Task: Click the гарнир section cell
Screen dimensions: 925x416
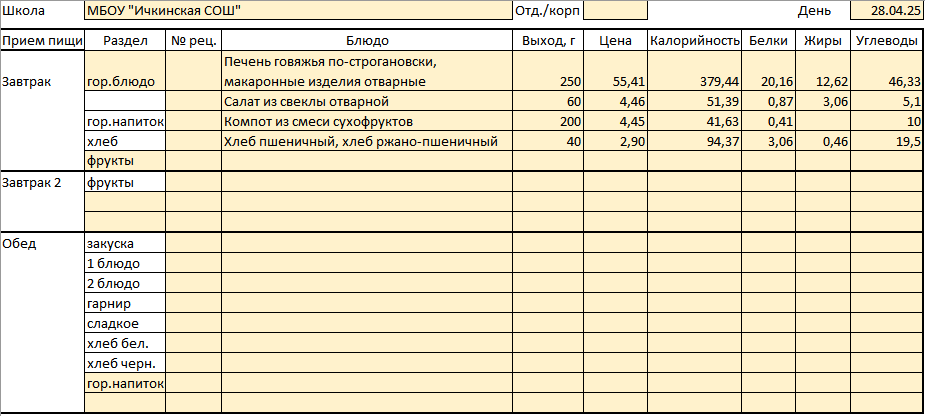Action: [x=125, y=303]
